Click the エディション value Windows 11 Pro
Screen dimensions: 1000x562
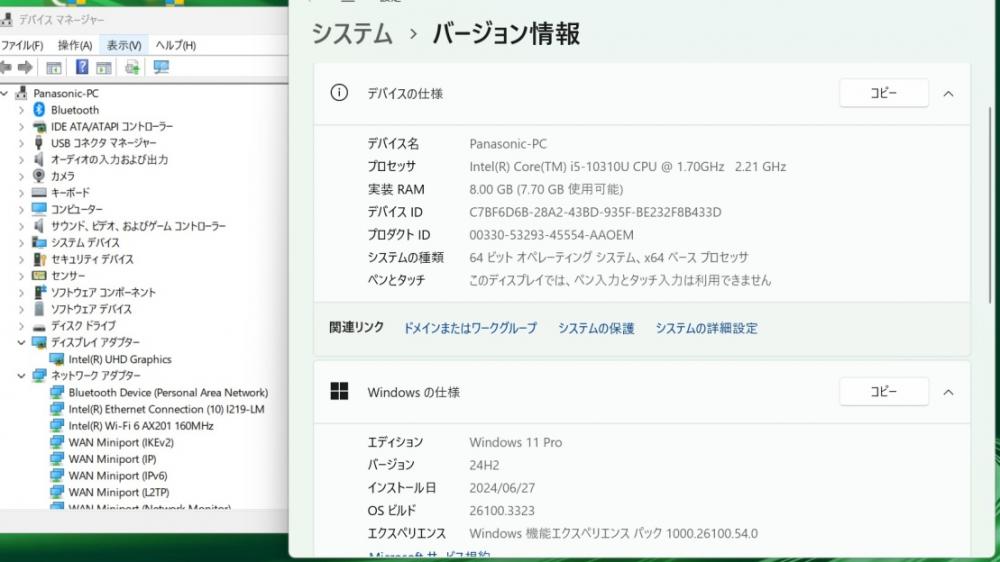(516, 442)
